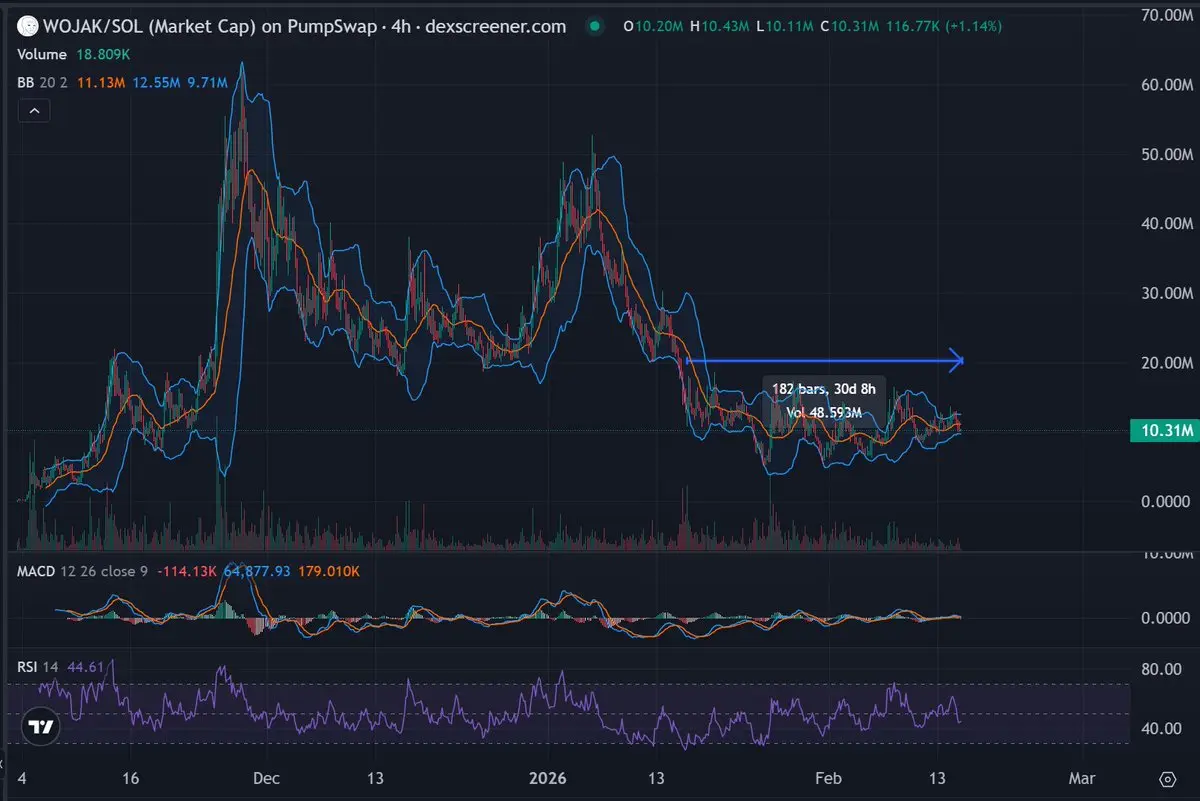Click the low value L10.11M
Viewport: 1200px width, 801px height.
point(784,27)
